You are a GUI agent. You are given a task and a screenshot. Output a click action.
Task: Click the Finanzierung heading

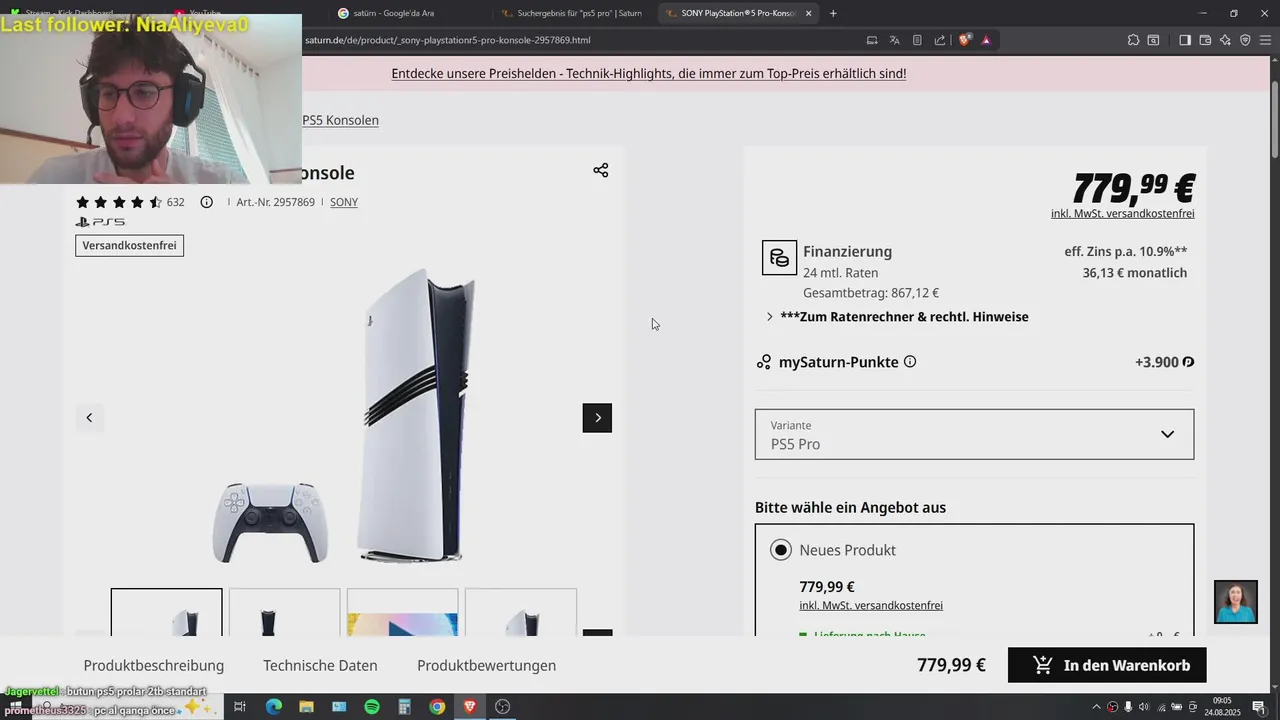[847, 251]
